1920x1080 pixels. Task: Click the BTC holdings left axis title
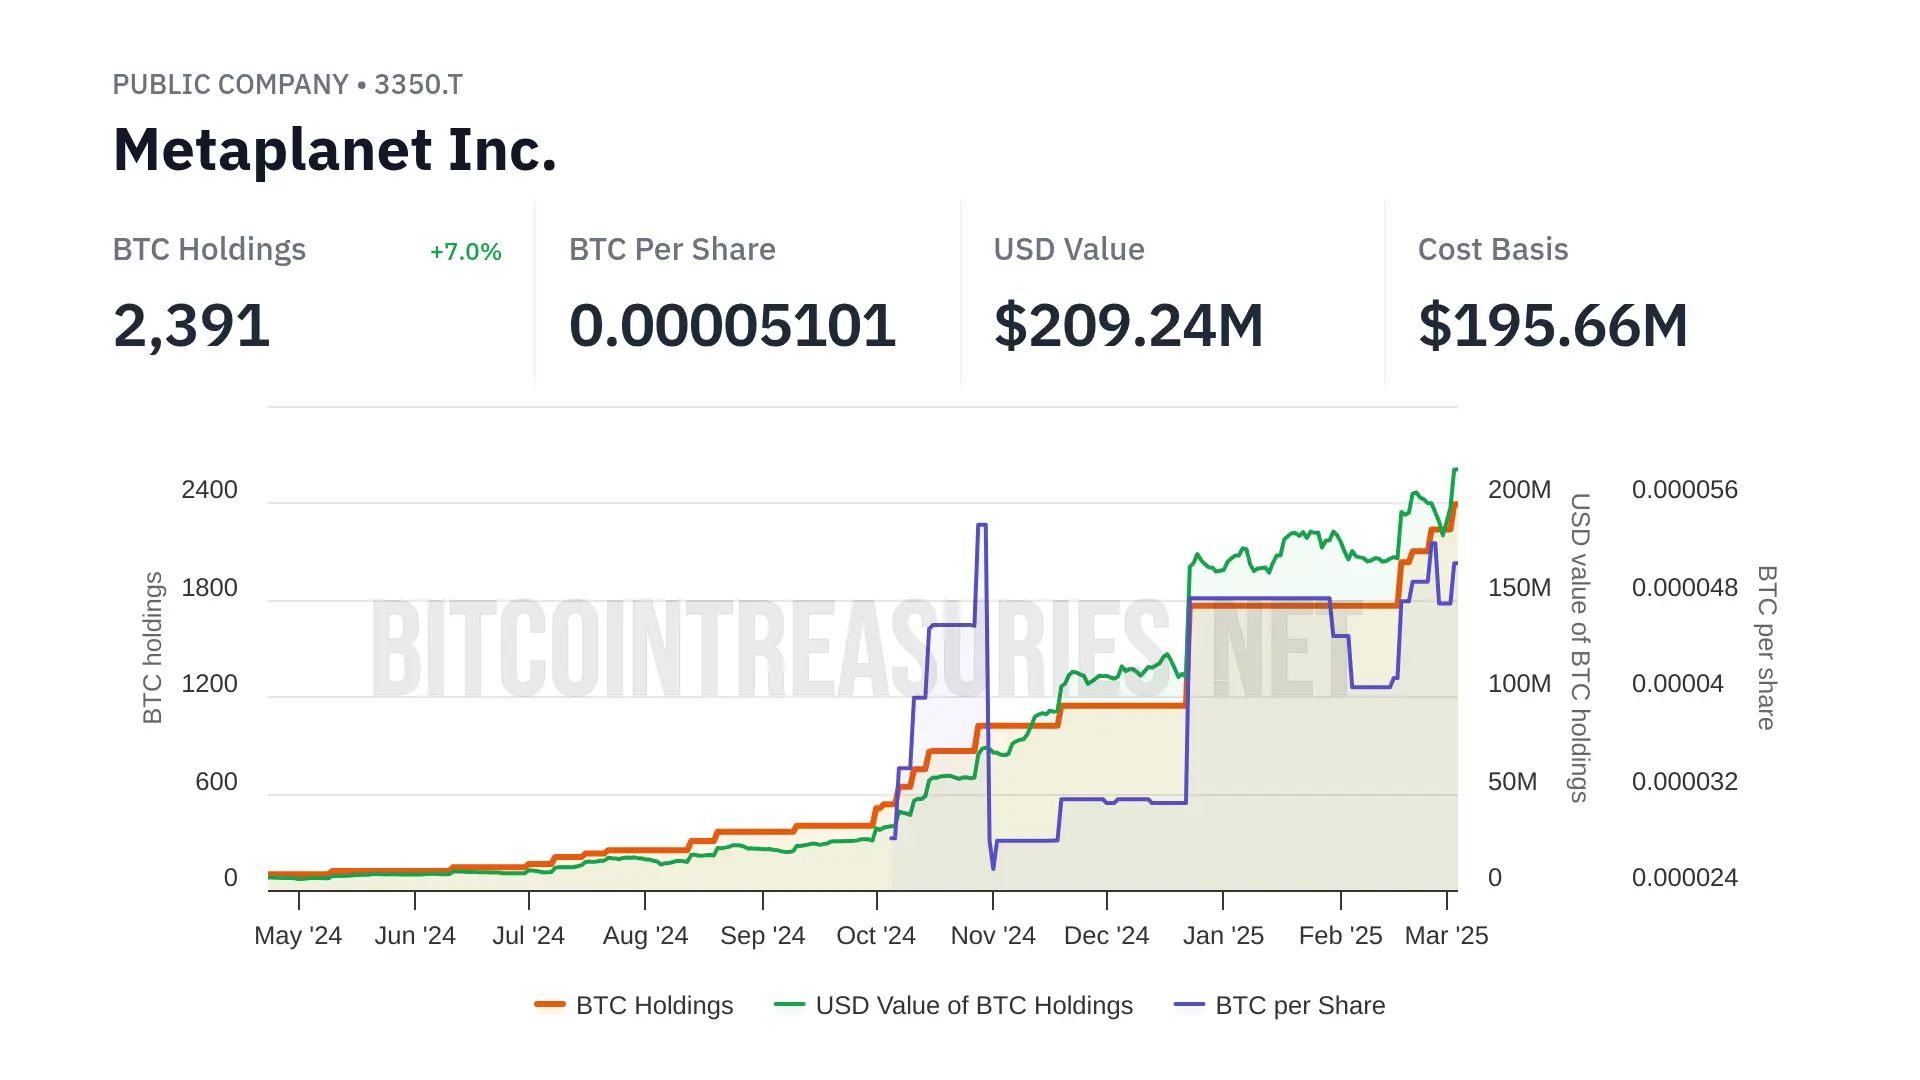(152, 647)
